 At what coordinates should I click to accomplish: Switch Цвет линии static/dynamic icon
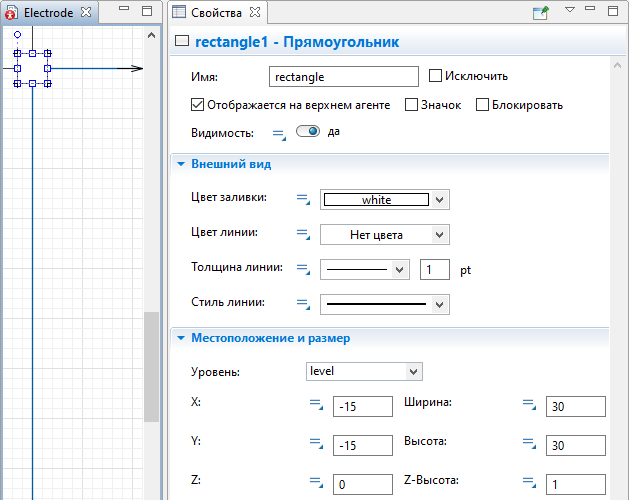pyautogui.click(x=303, y=234)
